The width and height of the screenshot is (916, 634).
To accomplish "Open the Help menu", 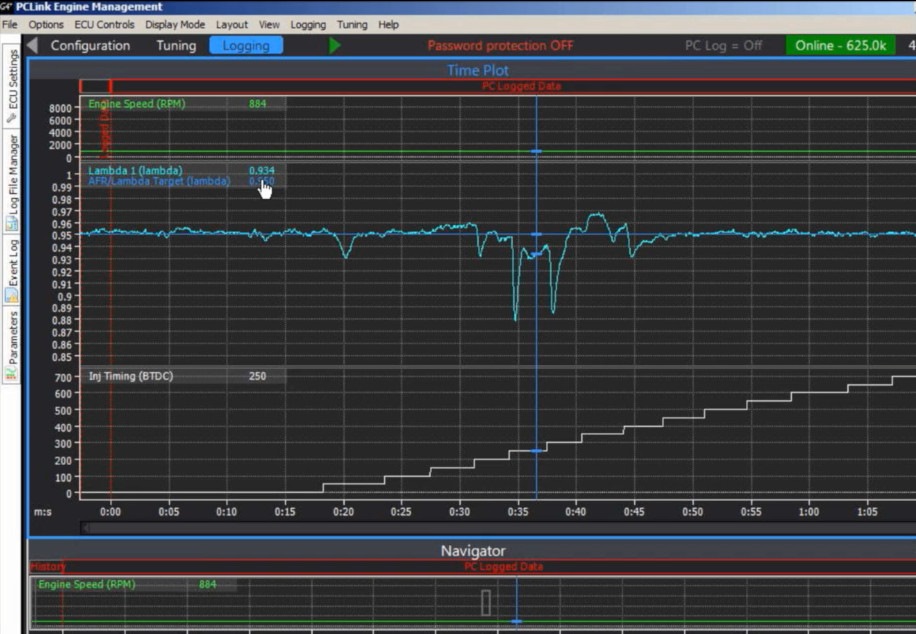I will click(x=388, y=25).
